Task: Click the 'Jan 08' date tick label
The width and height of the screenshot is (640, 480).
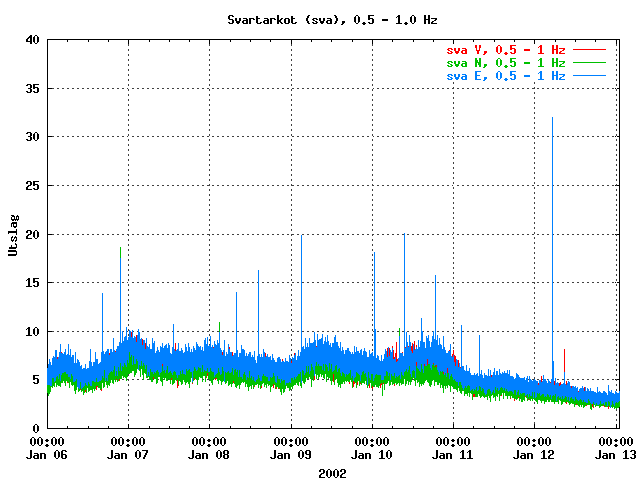Action: [210, 454]
